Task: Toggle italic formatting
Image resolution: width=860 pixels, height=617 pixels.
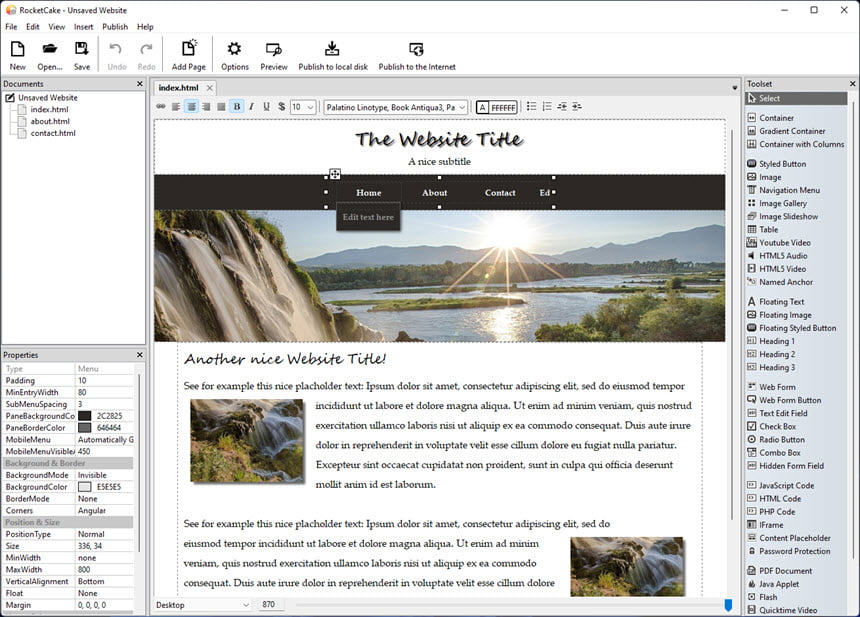Action: point(251,106)
